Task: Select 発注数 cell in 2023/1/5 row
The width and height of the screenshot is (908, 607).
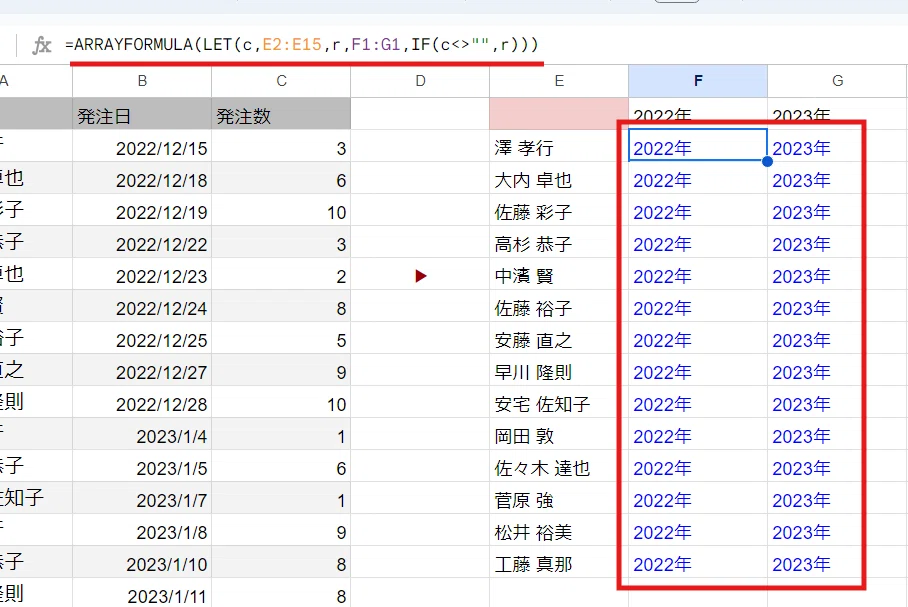Action: click(x=281, y=466)
